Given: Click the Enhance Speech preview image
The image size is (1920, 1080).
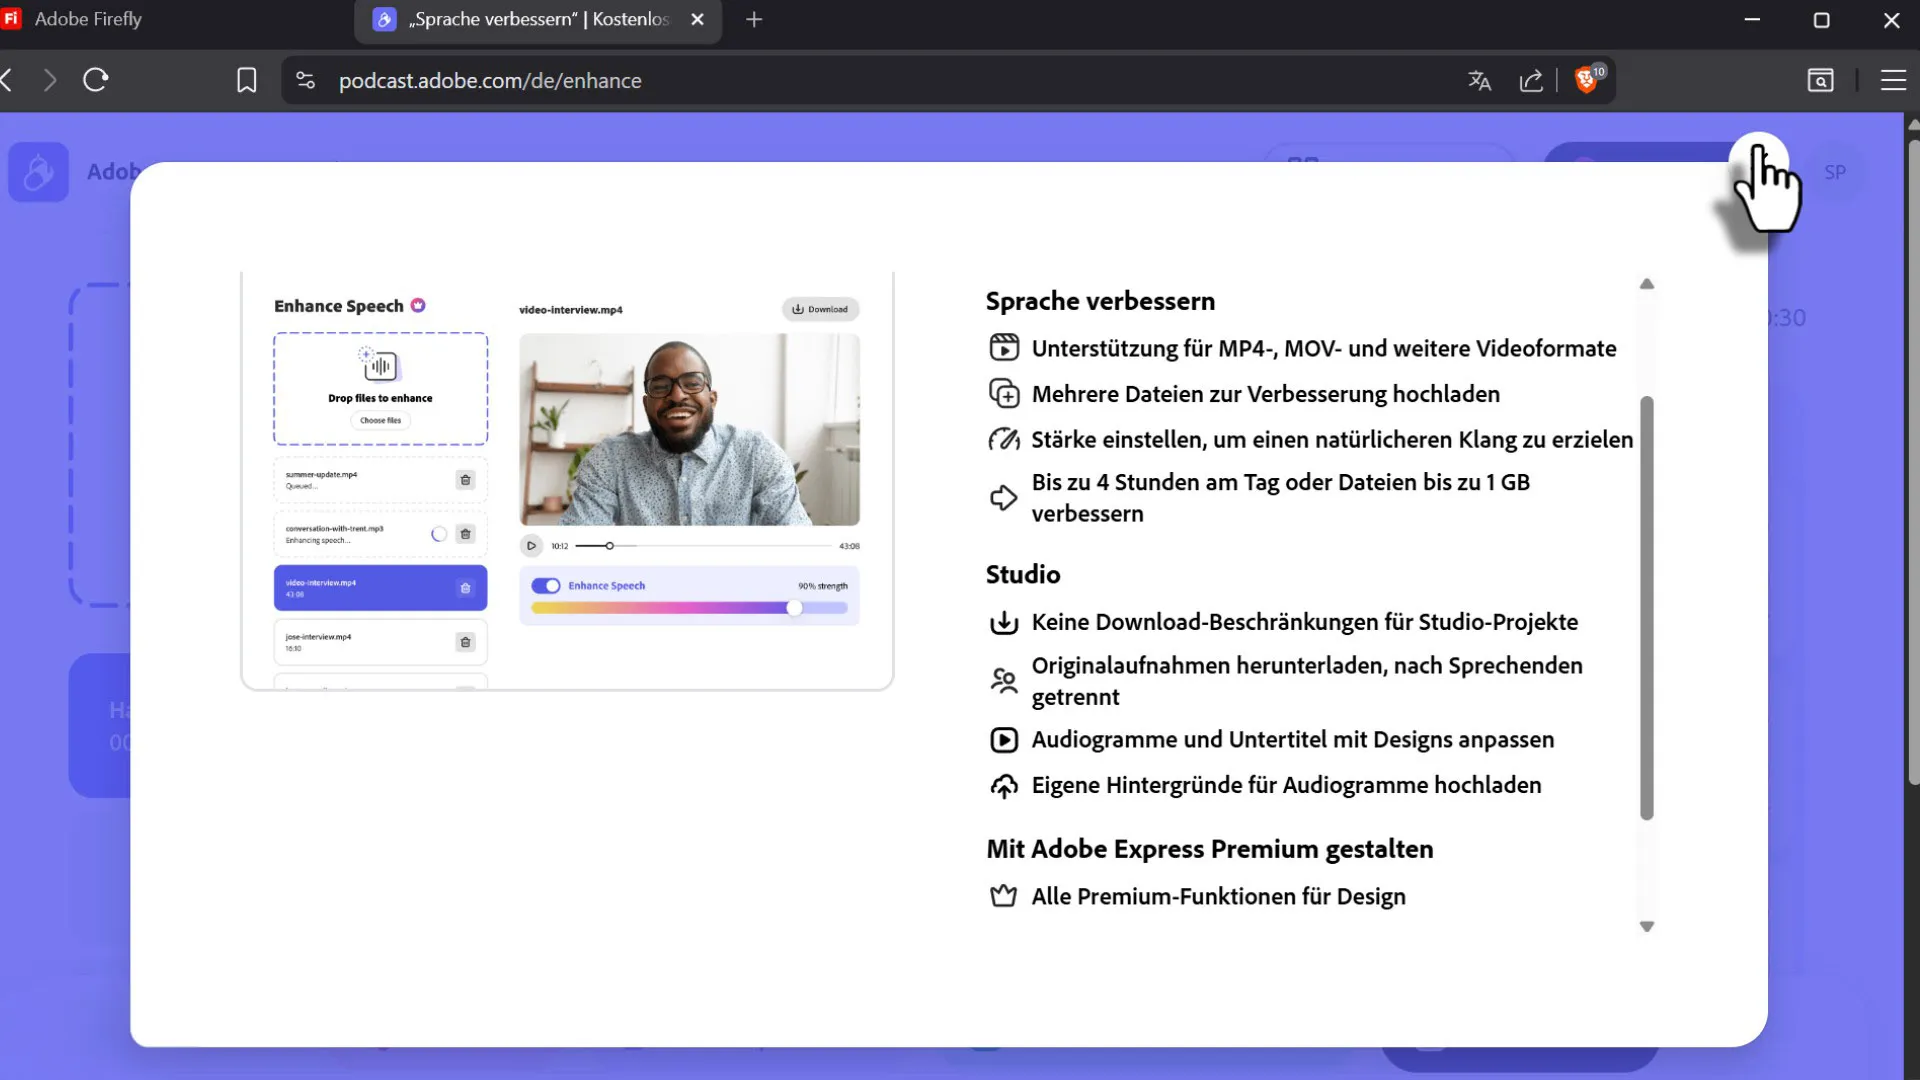Looking at the screenshot, I should [x=567, y=480].
